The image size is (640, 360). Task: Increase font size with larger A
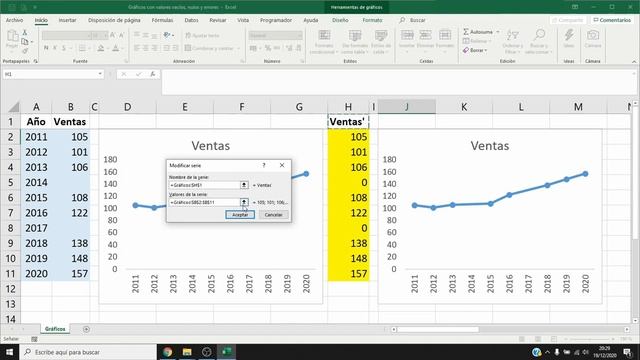[113, 36]
